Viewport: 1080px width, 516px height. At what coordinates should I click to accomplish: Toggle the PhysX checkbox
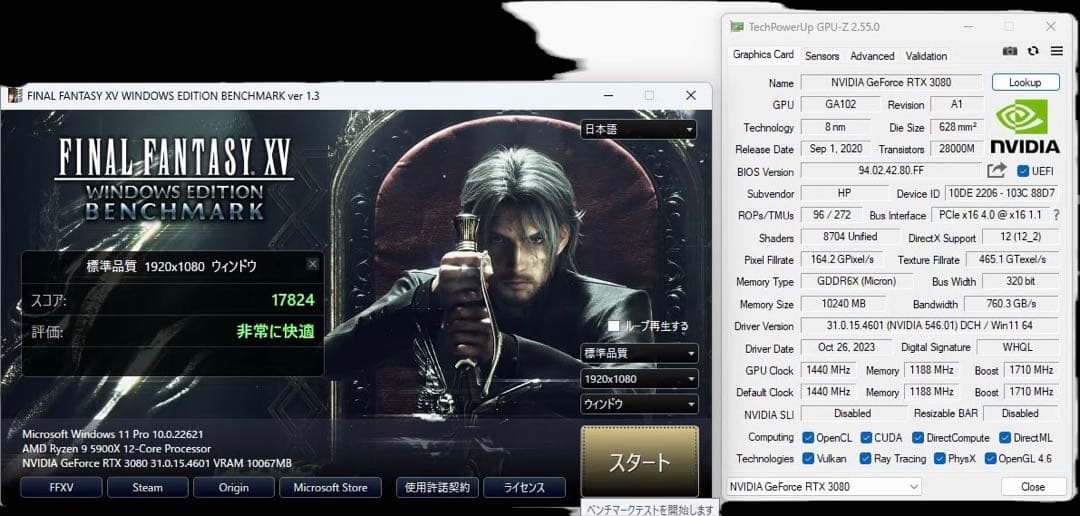(940, 458)
